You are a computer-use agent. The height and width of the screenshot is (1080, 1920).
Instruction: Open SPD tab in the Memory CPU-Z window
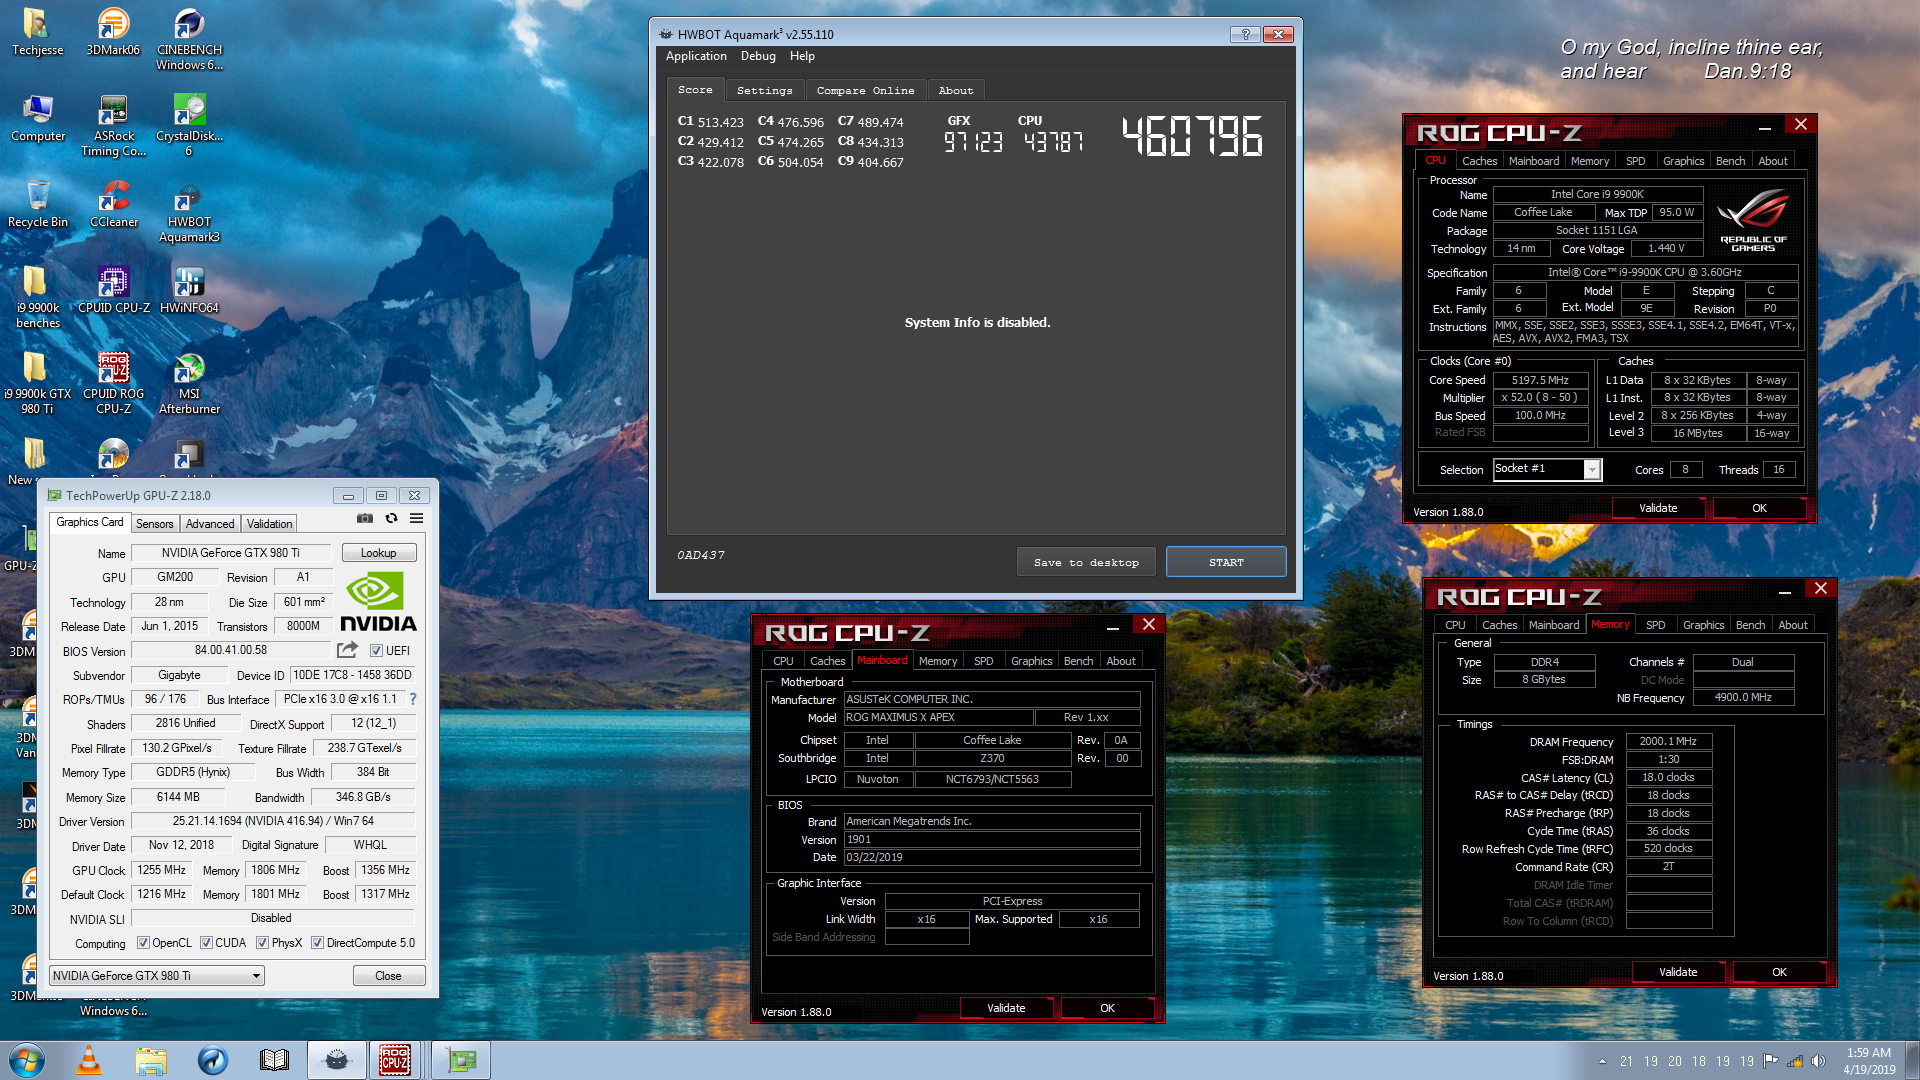(x=1655, y=625)
